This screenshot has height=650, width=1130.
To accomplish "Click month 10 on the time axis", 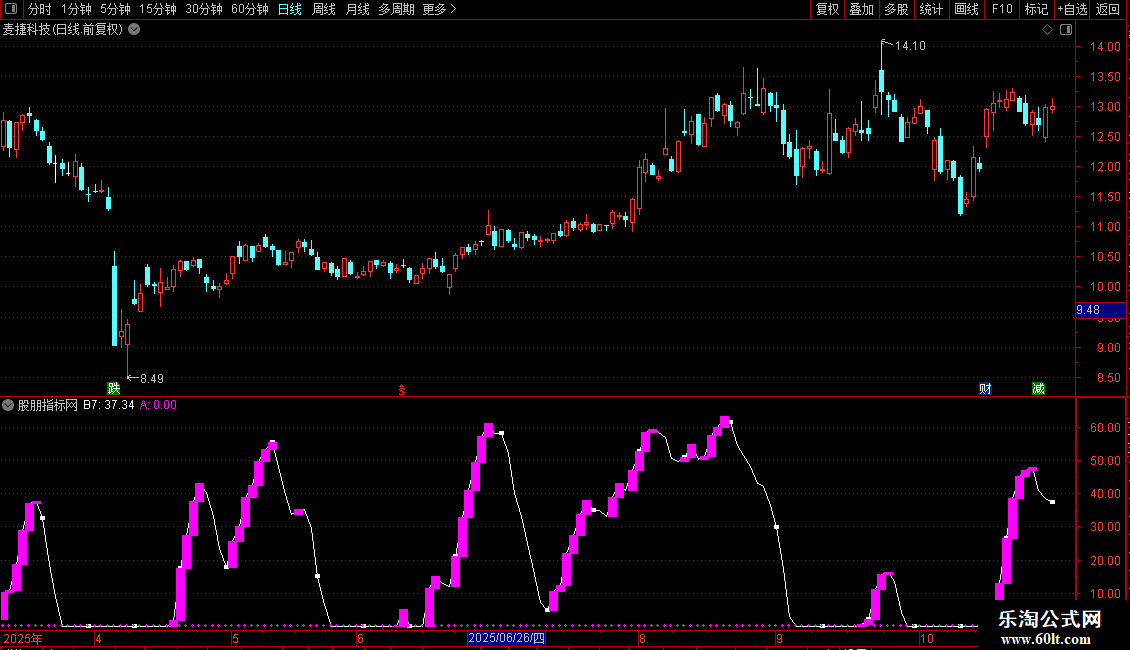I will click(x=927, y=638).
